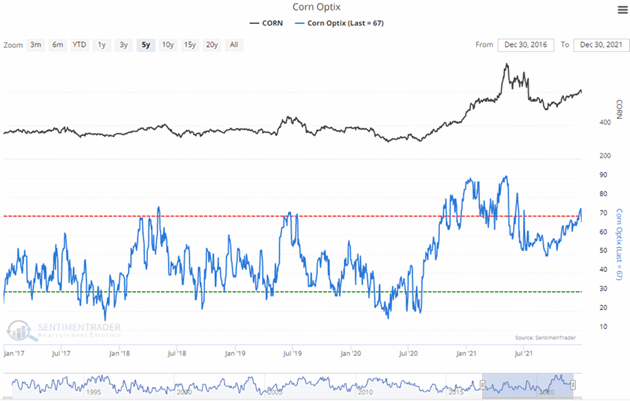
Task: Show All available data range
Action: coord(234,45)
